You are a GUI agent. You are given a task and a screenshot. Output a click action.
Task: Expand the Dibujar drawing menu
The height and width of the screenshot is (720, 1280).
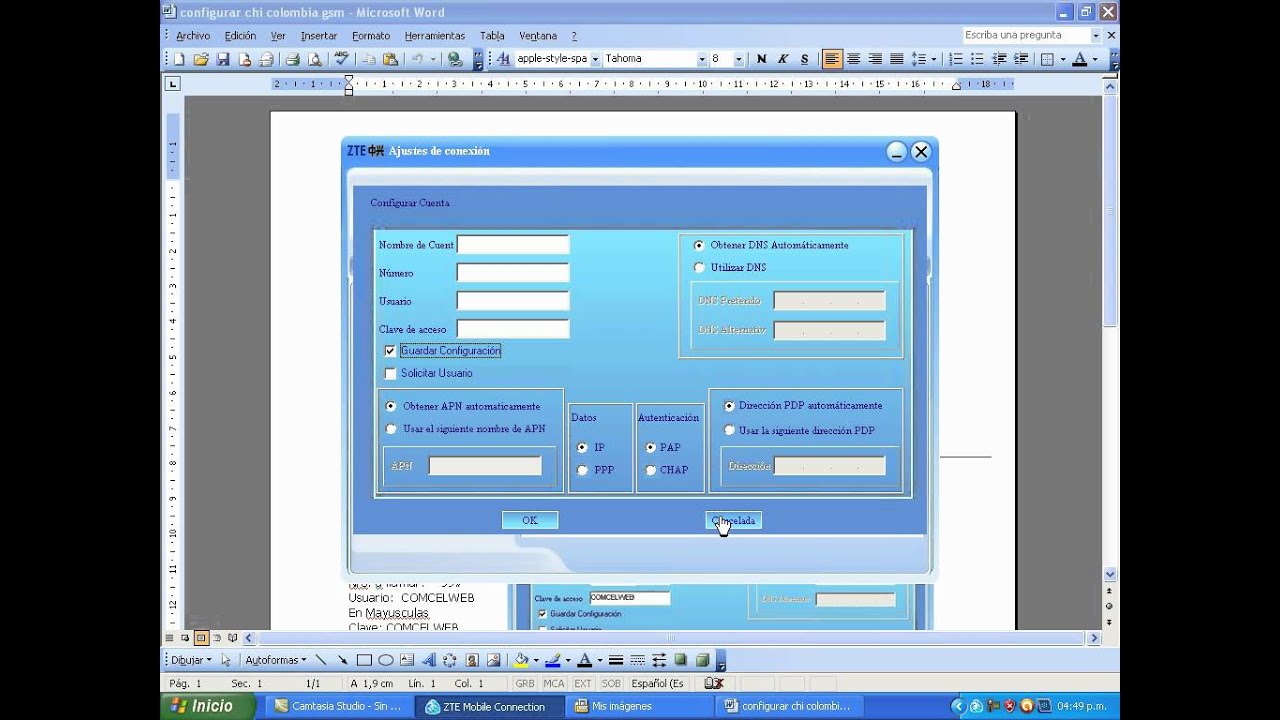pyautogui.click(x=190, y=660)
